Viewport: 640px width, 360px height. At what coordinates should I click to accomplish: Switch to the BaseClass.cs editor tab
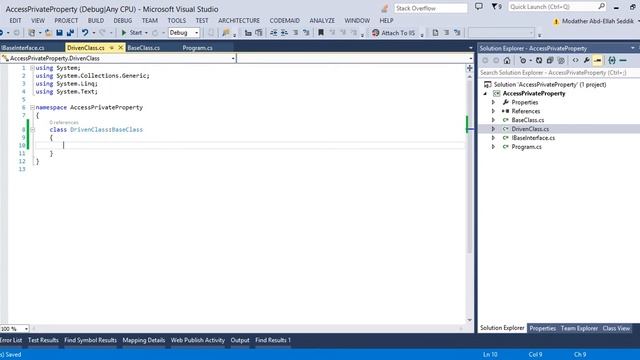click(144, 48)
